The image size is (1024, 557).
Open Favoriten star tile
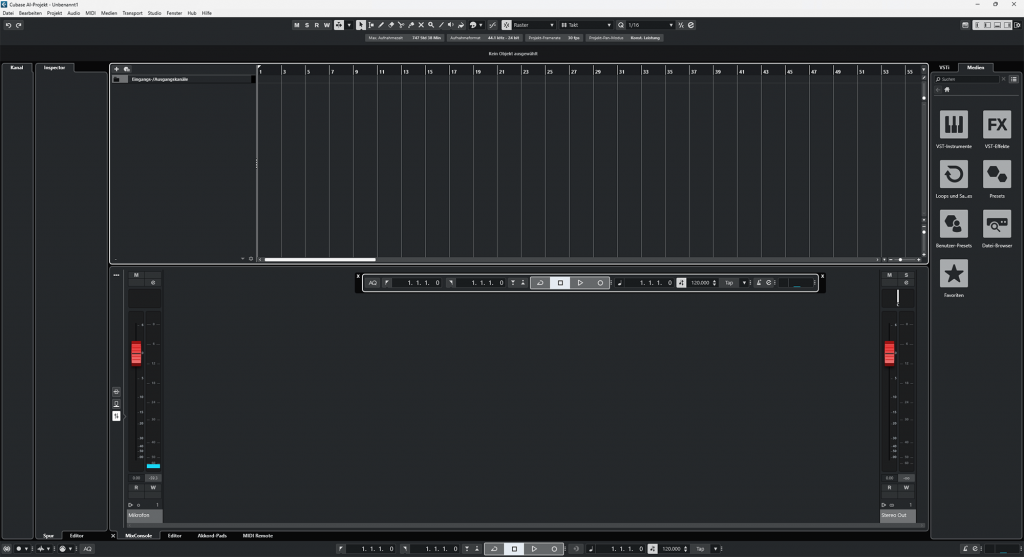tap(953, 273)
